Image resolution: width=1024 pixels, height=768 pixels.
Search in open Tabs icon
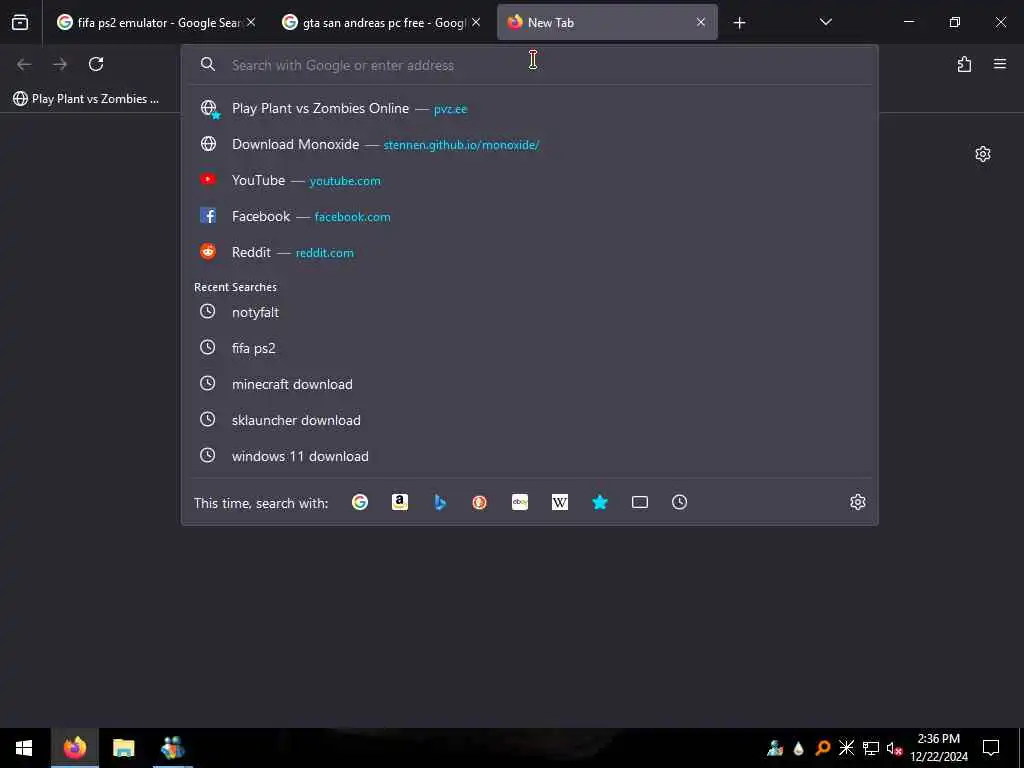point(640,502)
